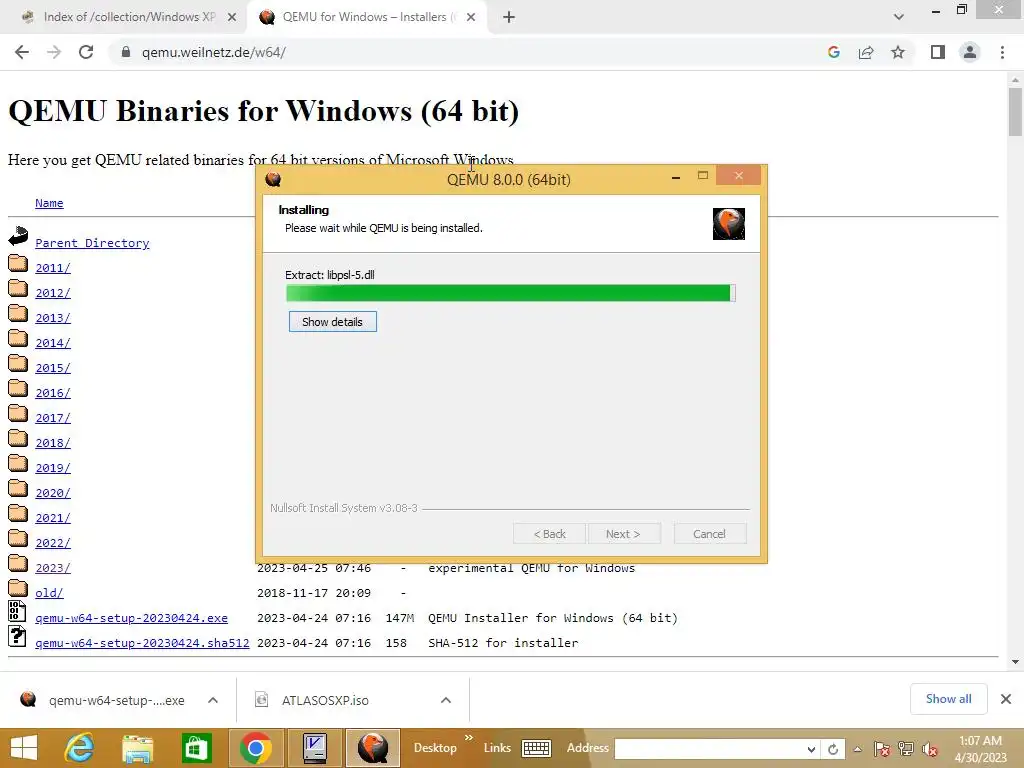
Task: Open the 2023/ folder link
Action: click(x=53, y=568)
